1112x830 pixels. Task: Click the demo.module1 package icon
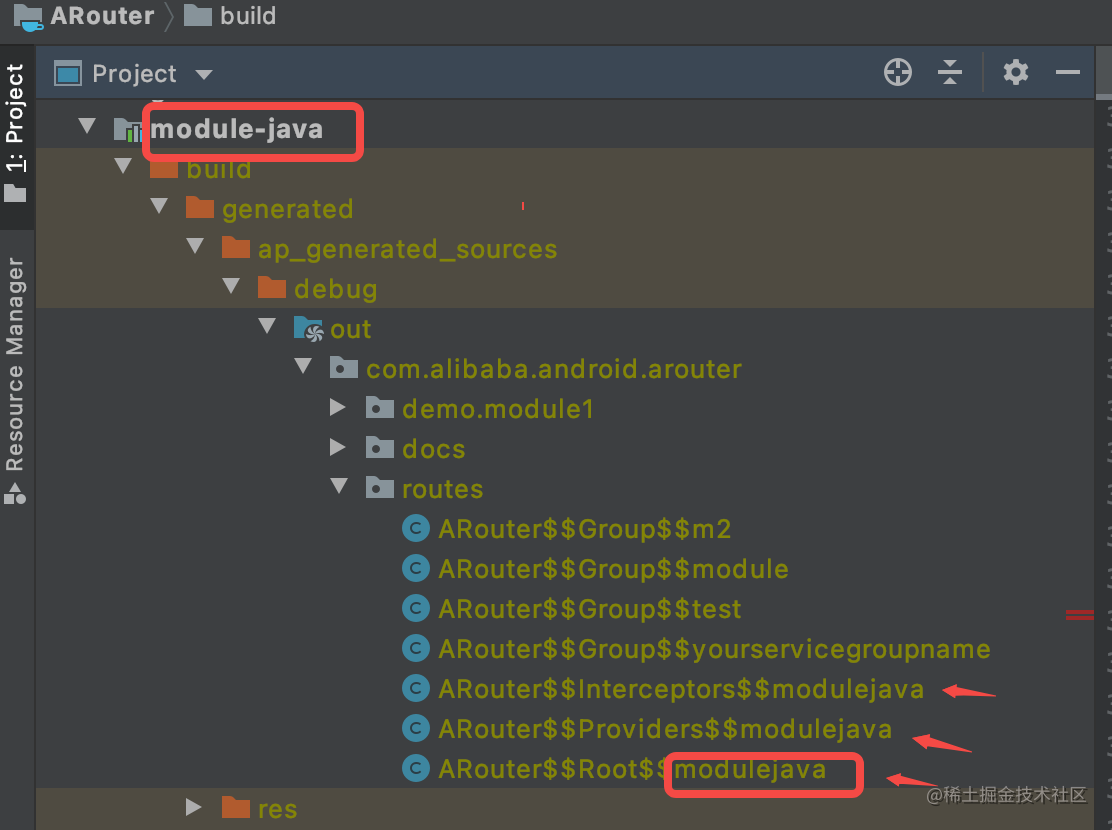380,408
